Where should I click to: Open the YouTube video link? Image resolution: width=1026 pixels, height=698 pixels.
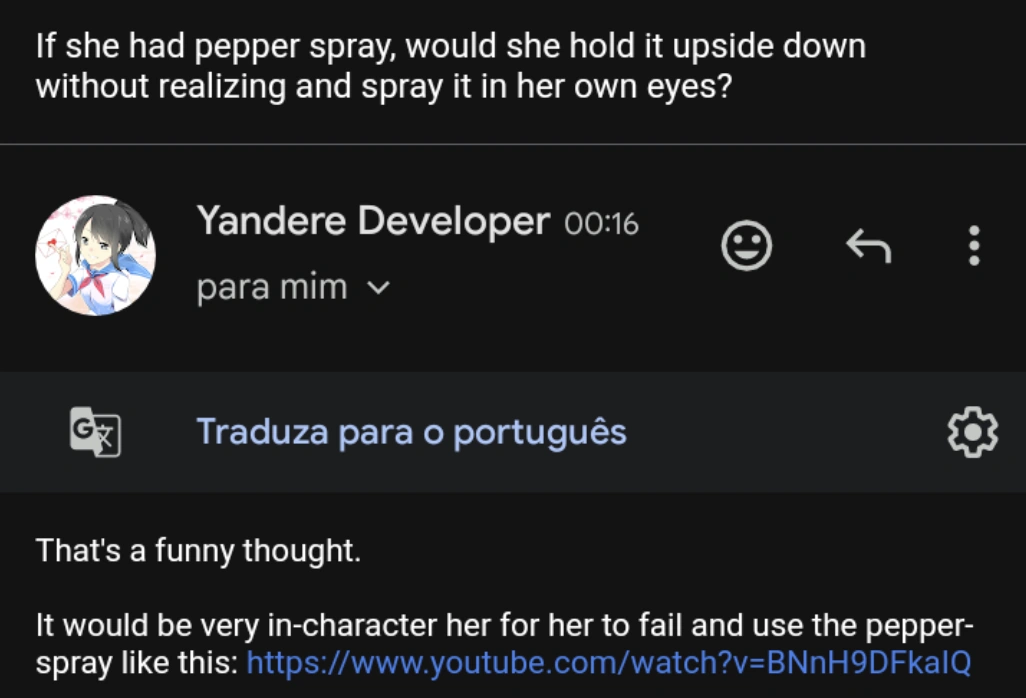(x=608, y=662)
